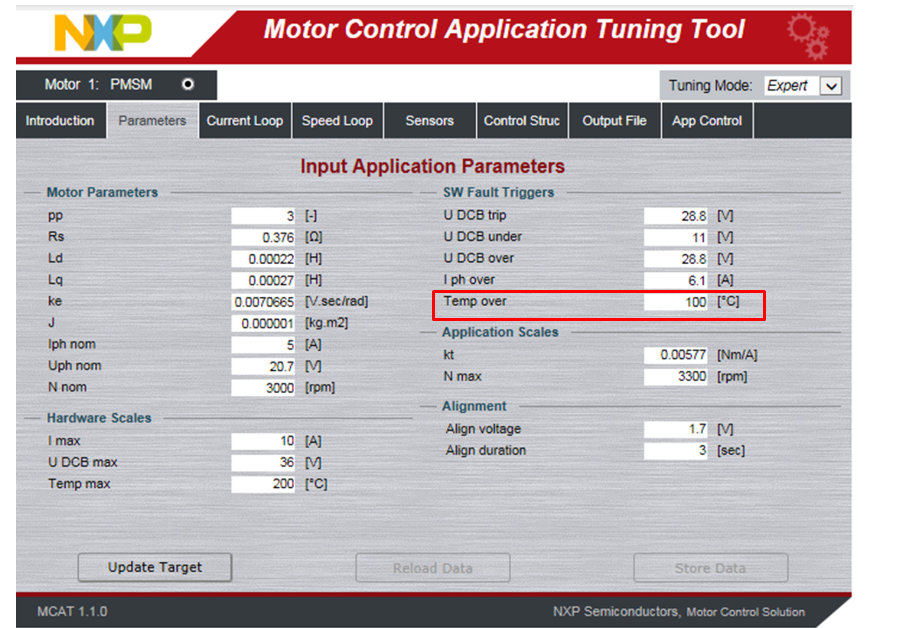Click the Reload Data button
Viewport: 898px width, 628px height.
[432, 567]
